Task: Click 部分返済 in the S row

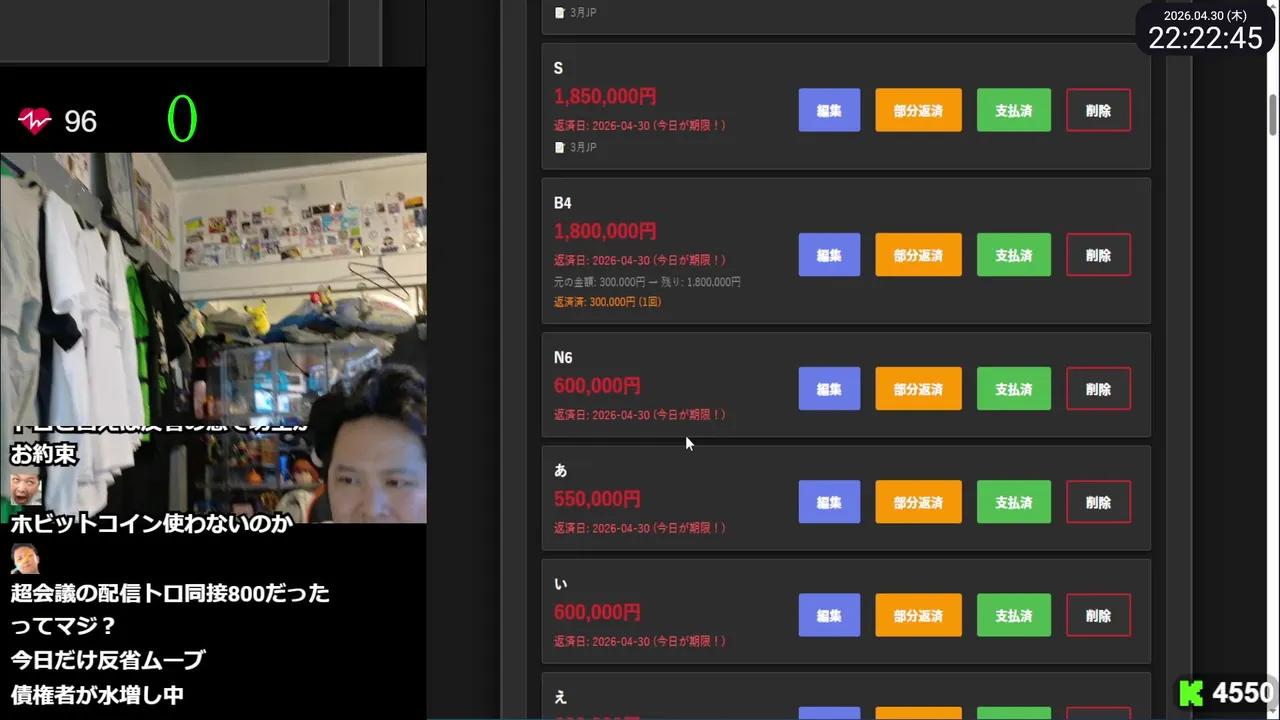Action: coord(918,110)
